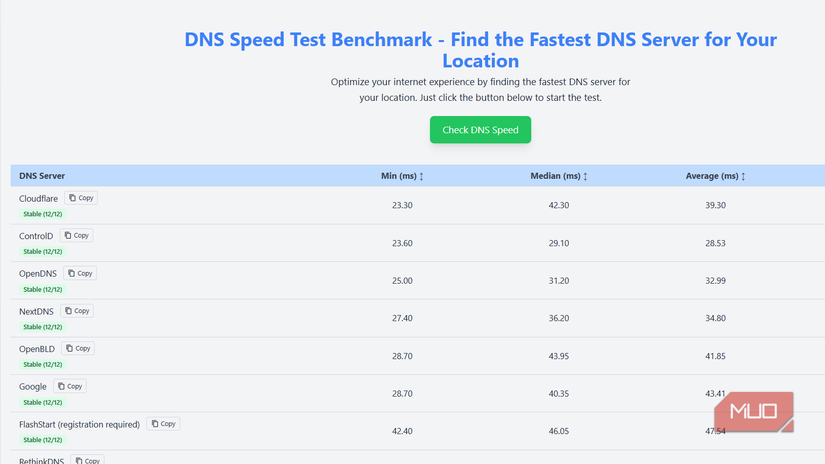The image size is (825, 464).
Task: Start the test with Check DNS Speed
Action: click(480, 130)
